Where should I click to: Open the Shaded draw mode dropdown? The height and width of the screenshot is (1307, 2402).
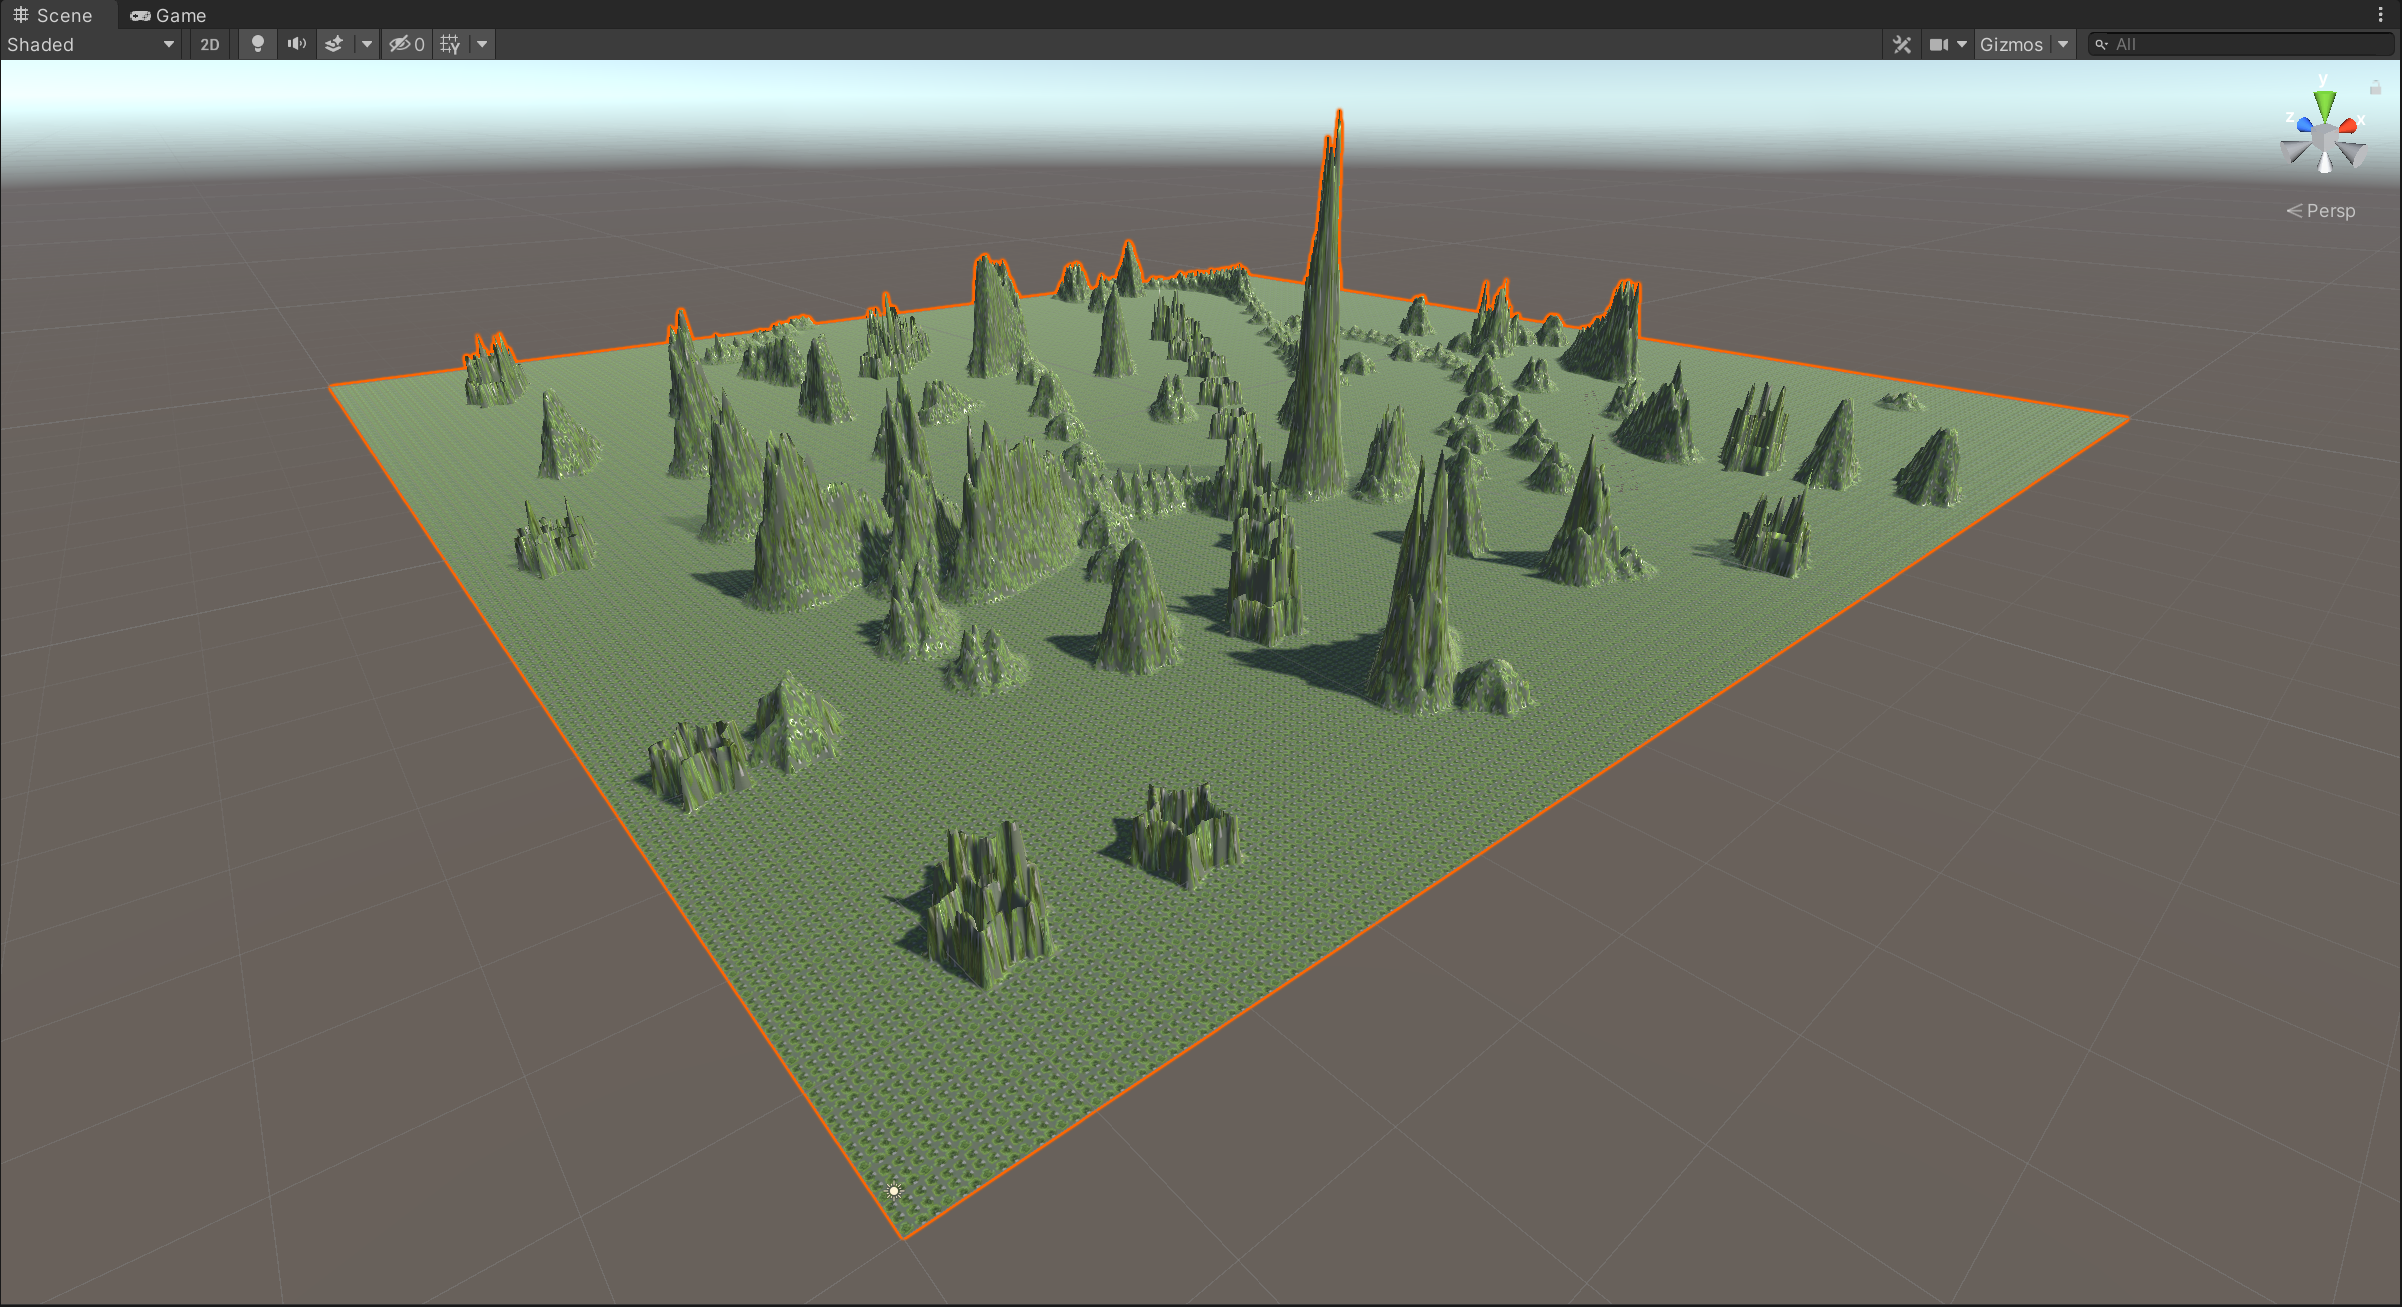pos(90,43)
